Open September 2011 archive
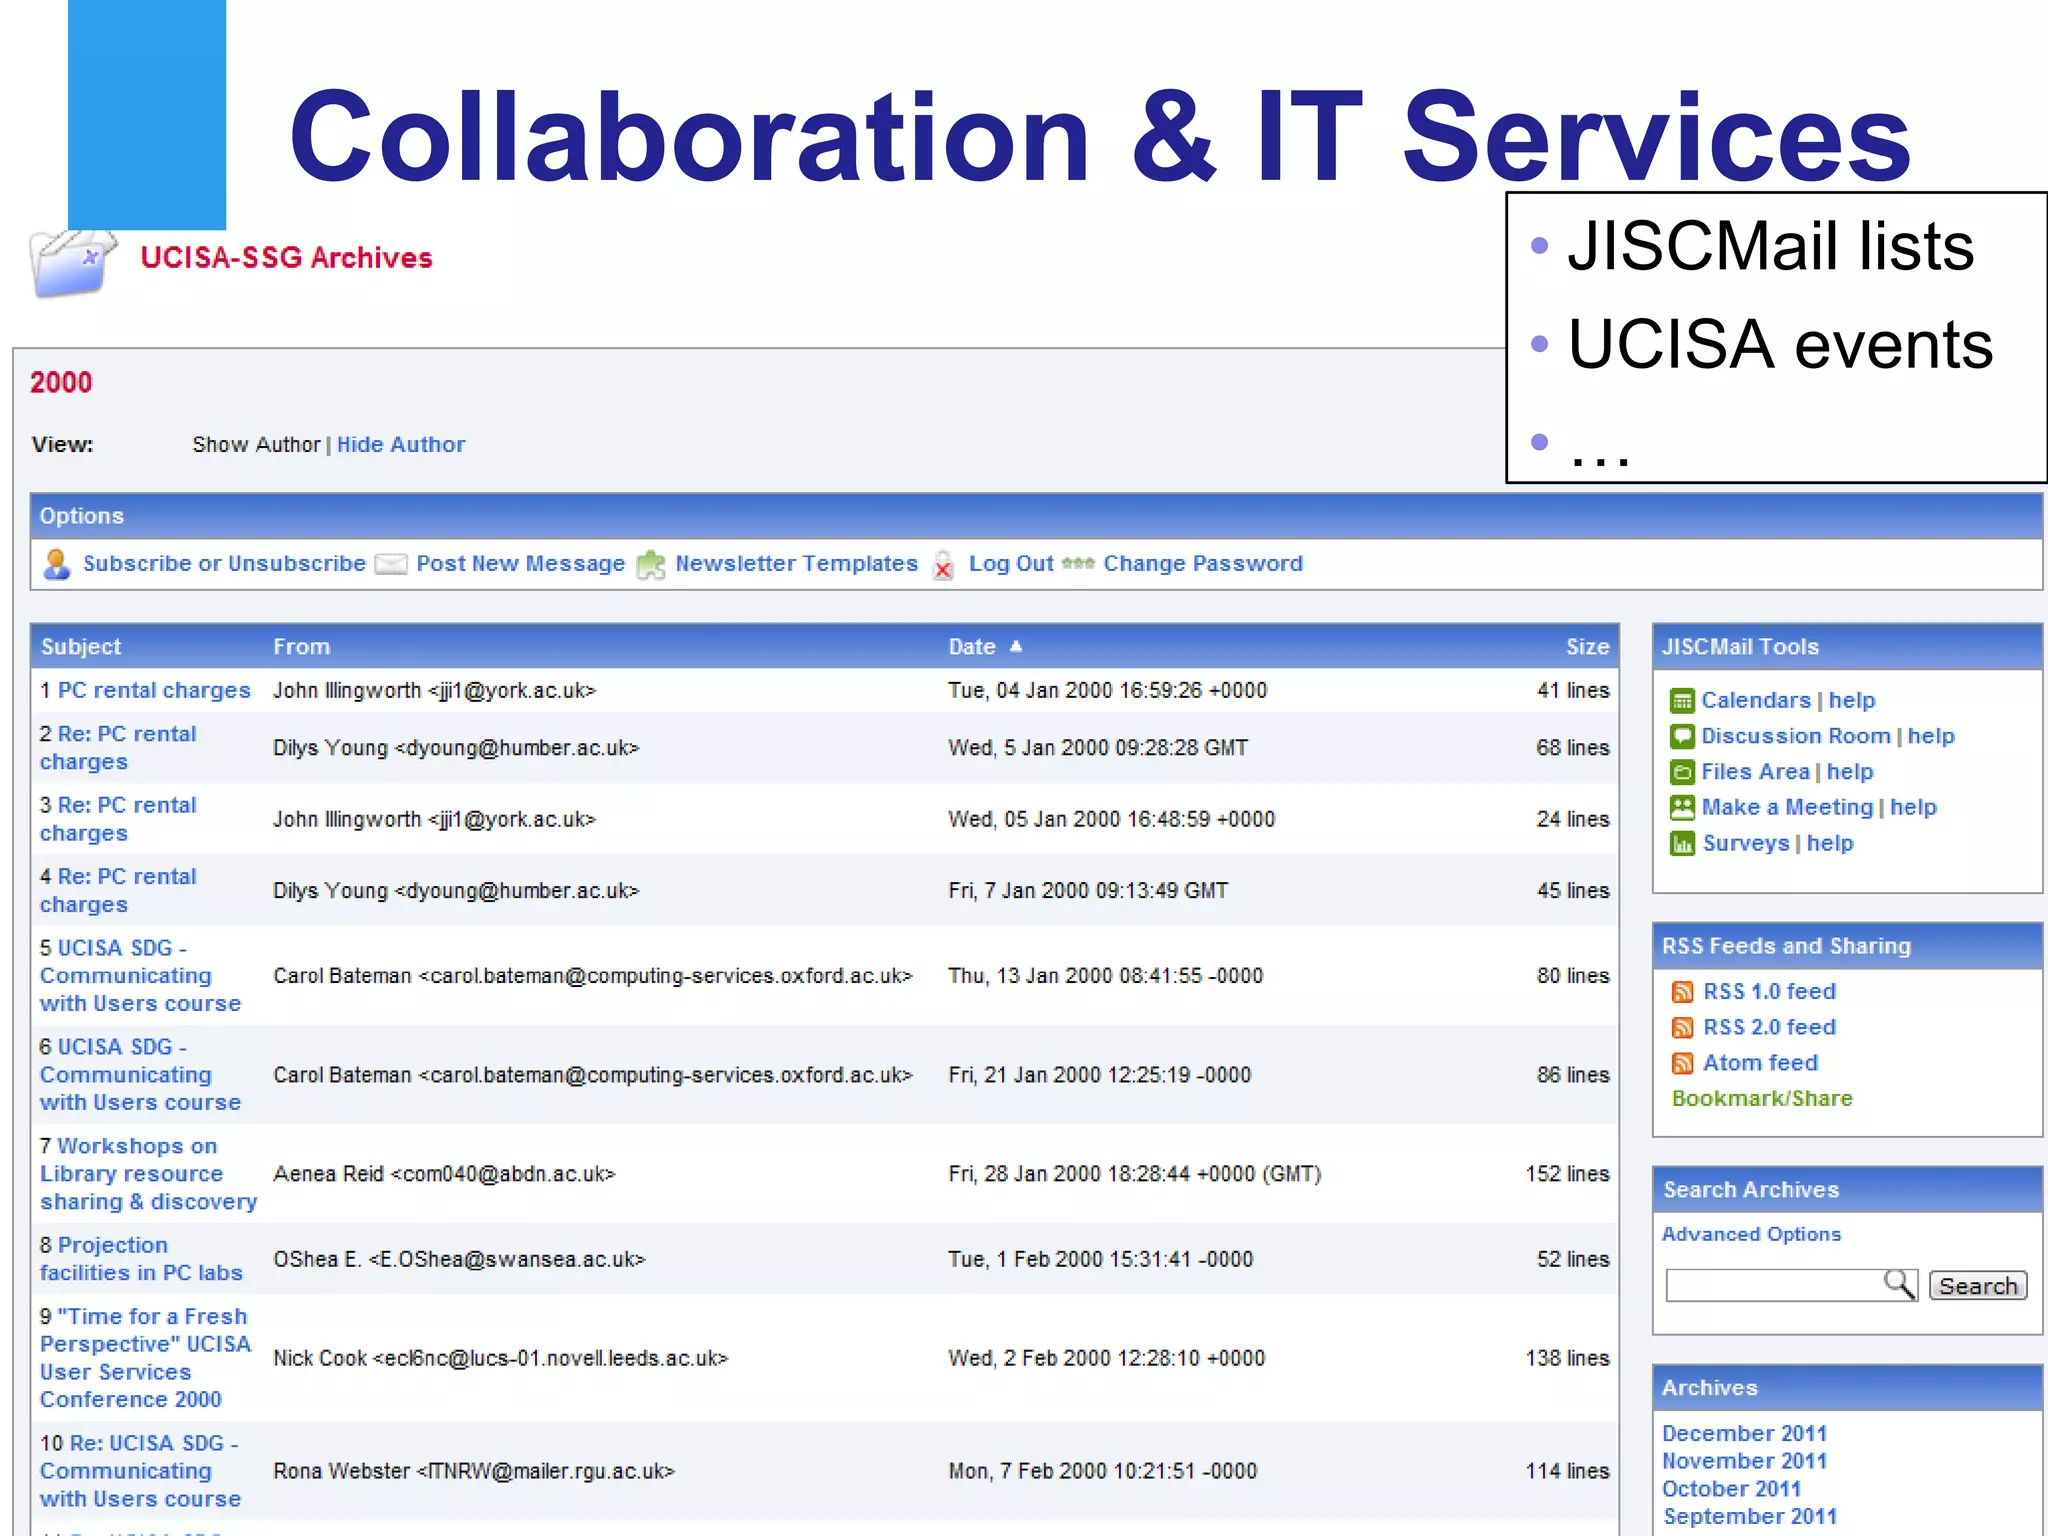The image size is (2048, 1536). (1750, 1517)
